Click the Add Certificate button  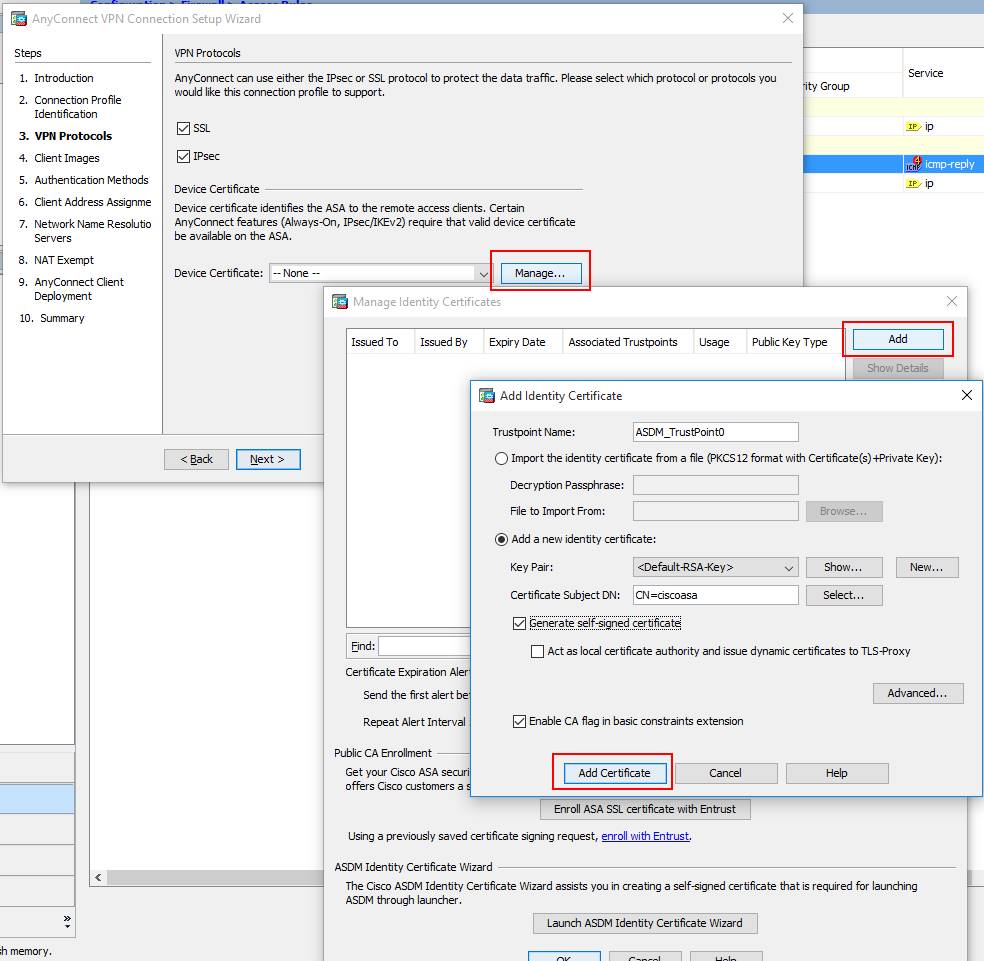614,773
